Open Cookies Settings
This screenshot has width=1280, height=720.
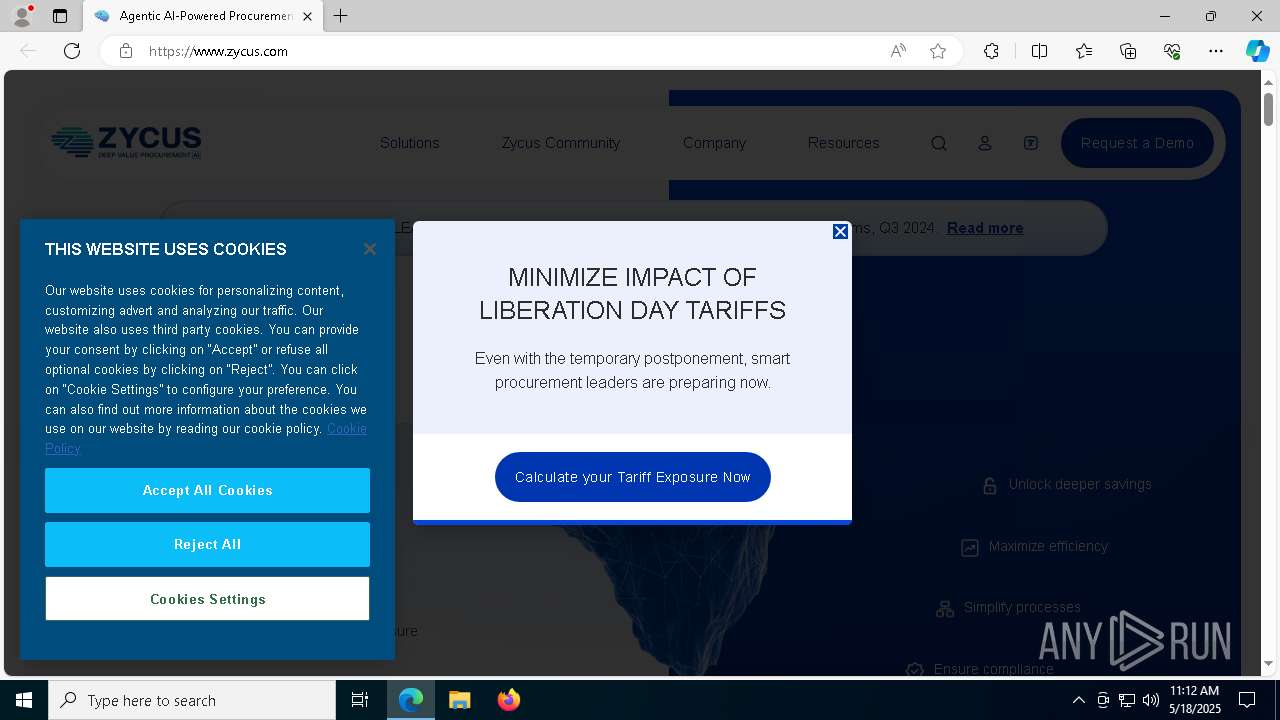[x=207, y=599]
